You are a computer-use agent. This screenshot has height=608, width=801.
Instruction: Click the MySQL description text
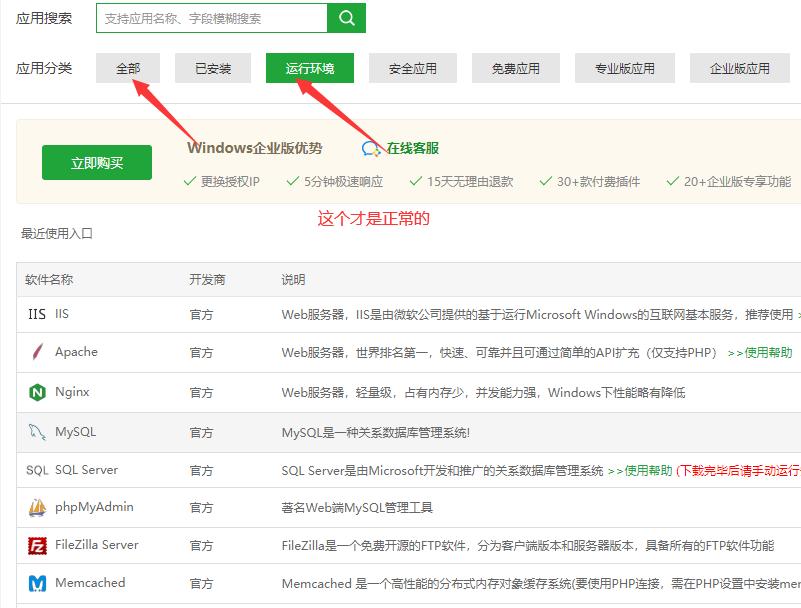tap(375, 433)
